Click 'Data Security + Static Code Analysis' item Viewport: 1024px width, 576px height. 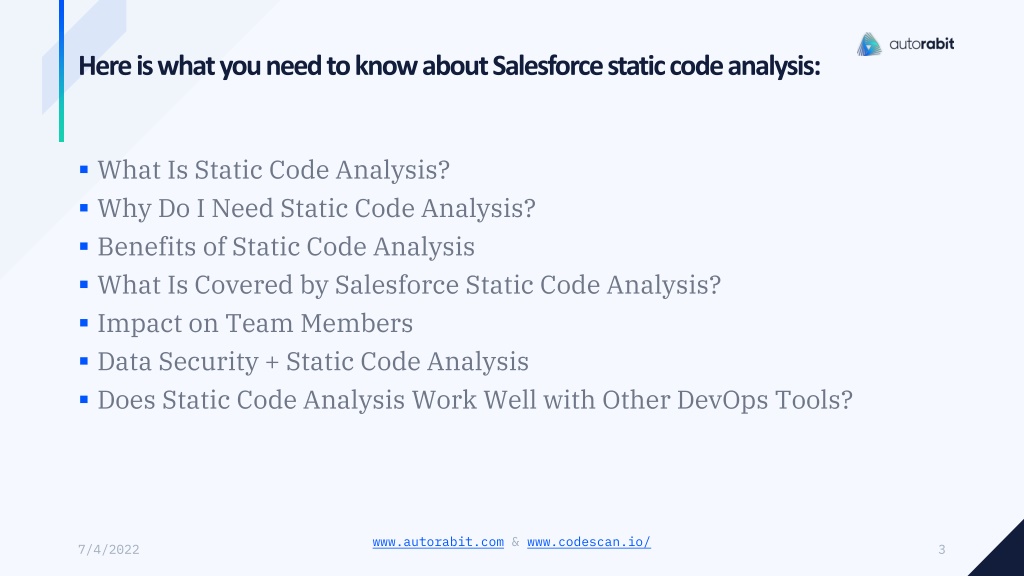pos(313,362)
